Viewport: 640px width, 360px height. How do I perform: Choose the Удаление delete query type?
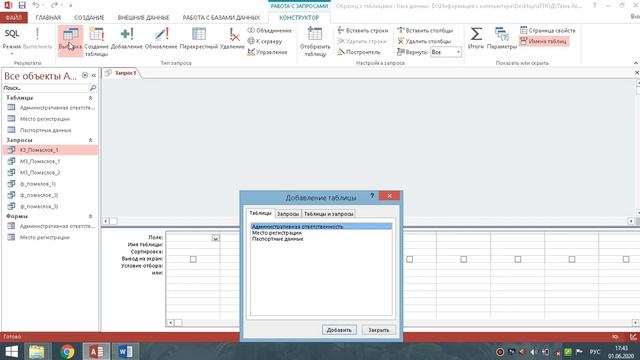coord(232,39)
